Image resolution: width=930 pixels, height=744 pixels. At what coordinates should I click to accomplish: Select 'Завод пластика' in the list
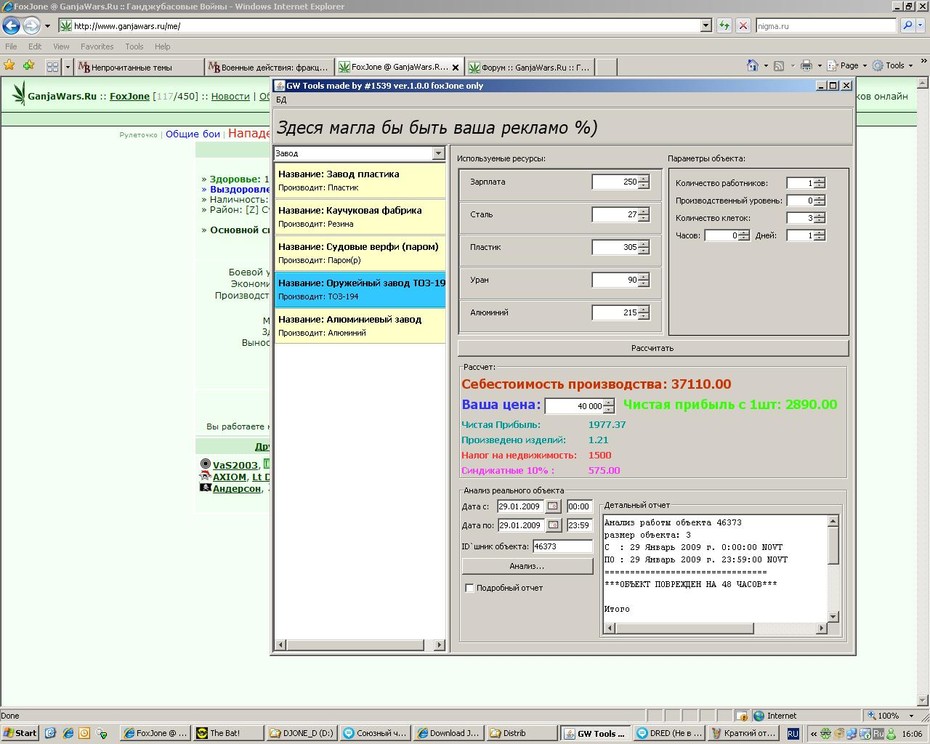[x=360, y=180]
